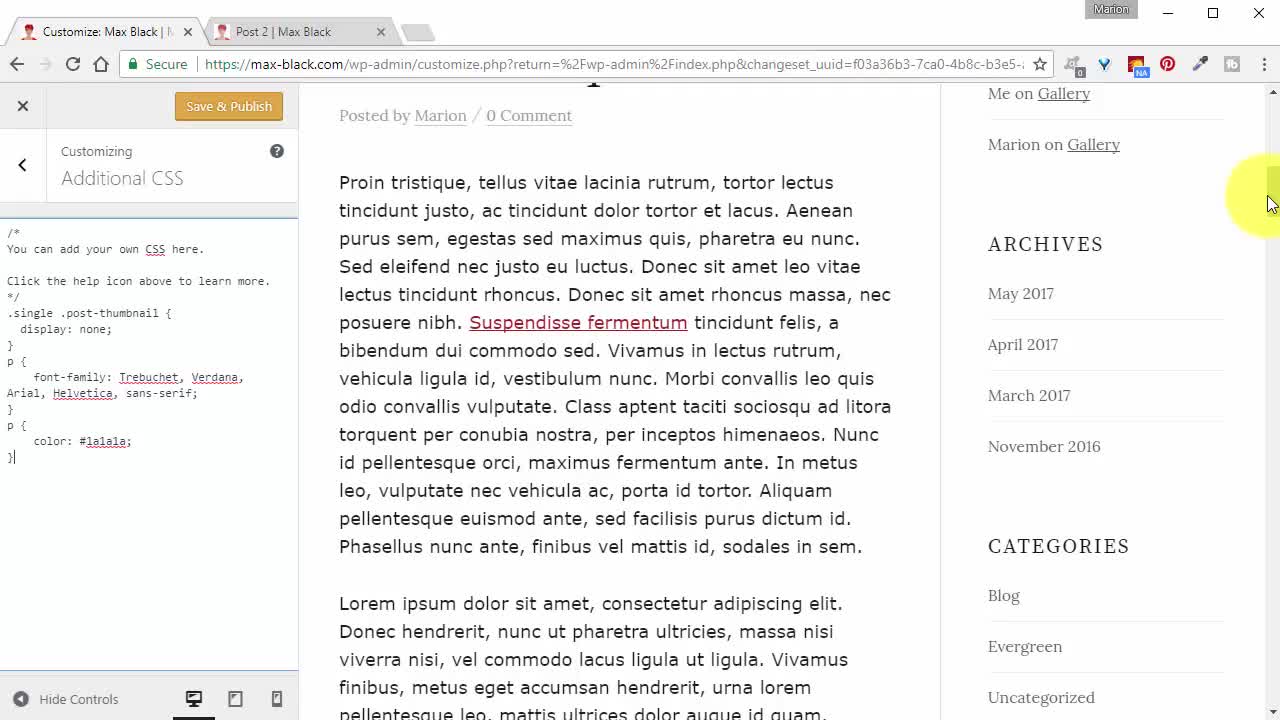Reload the current page
This screenshot has height=720, width=1280.
click(x=73, y=64)
